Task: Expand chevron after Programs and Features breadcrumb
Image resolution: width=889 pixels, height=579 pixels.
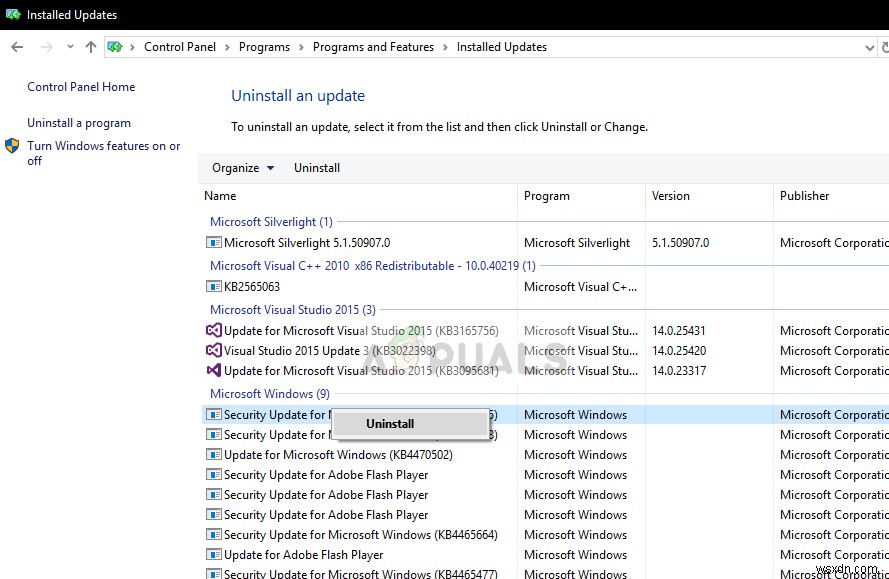Action: click(445, 48)
